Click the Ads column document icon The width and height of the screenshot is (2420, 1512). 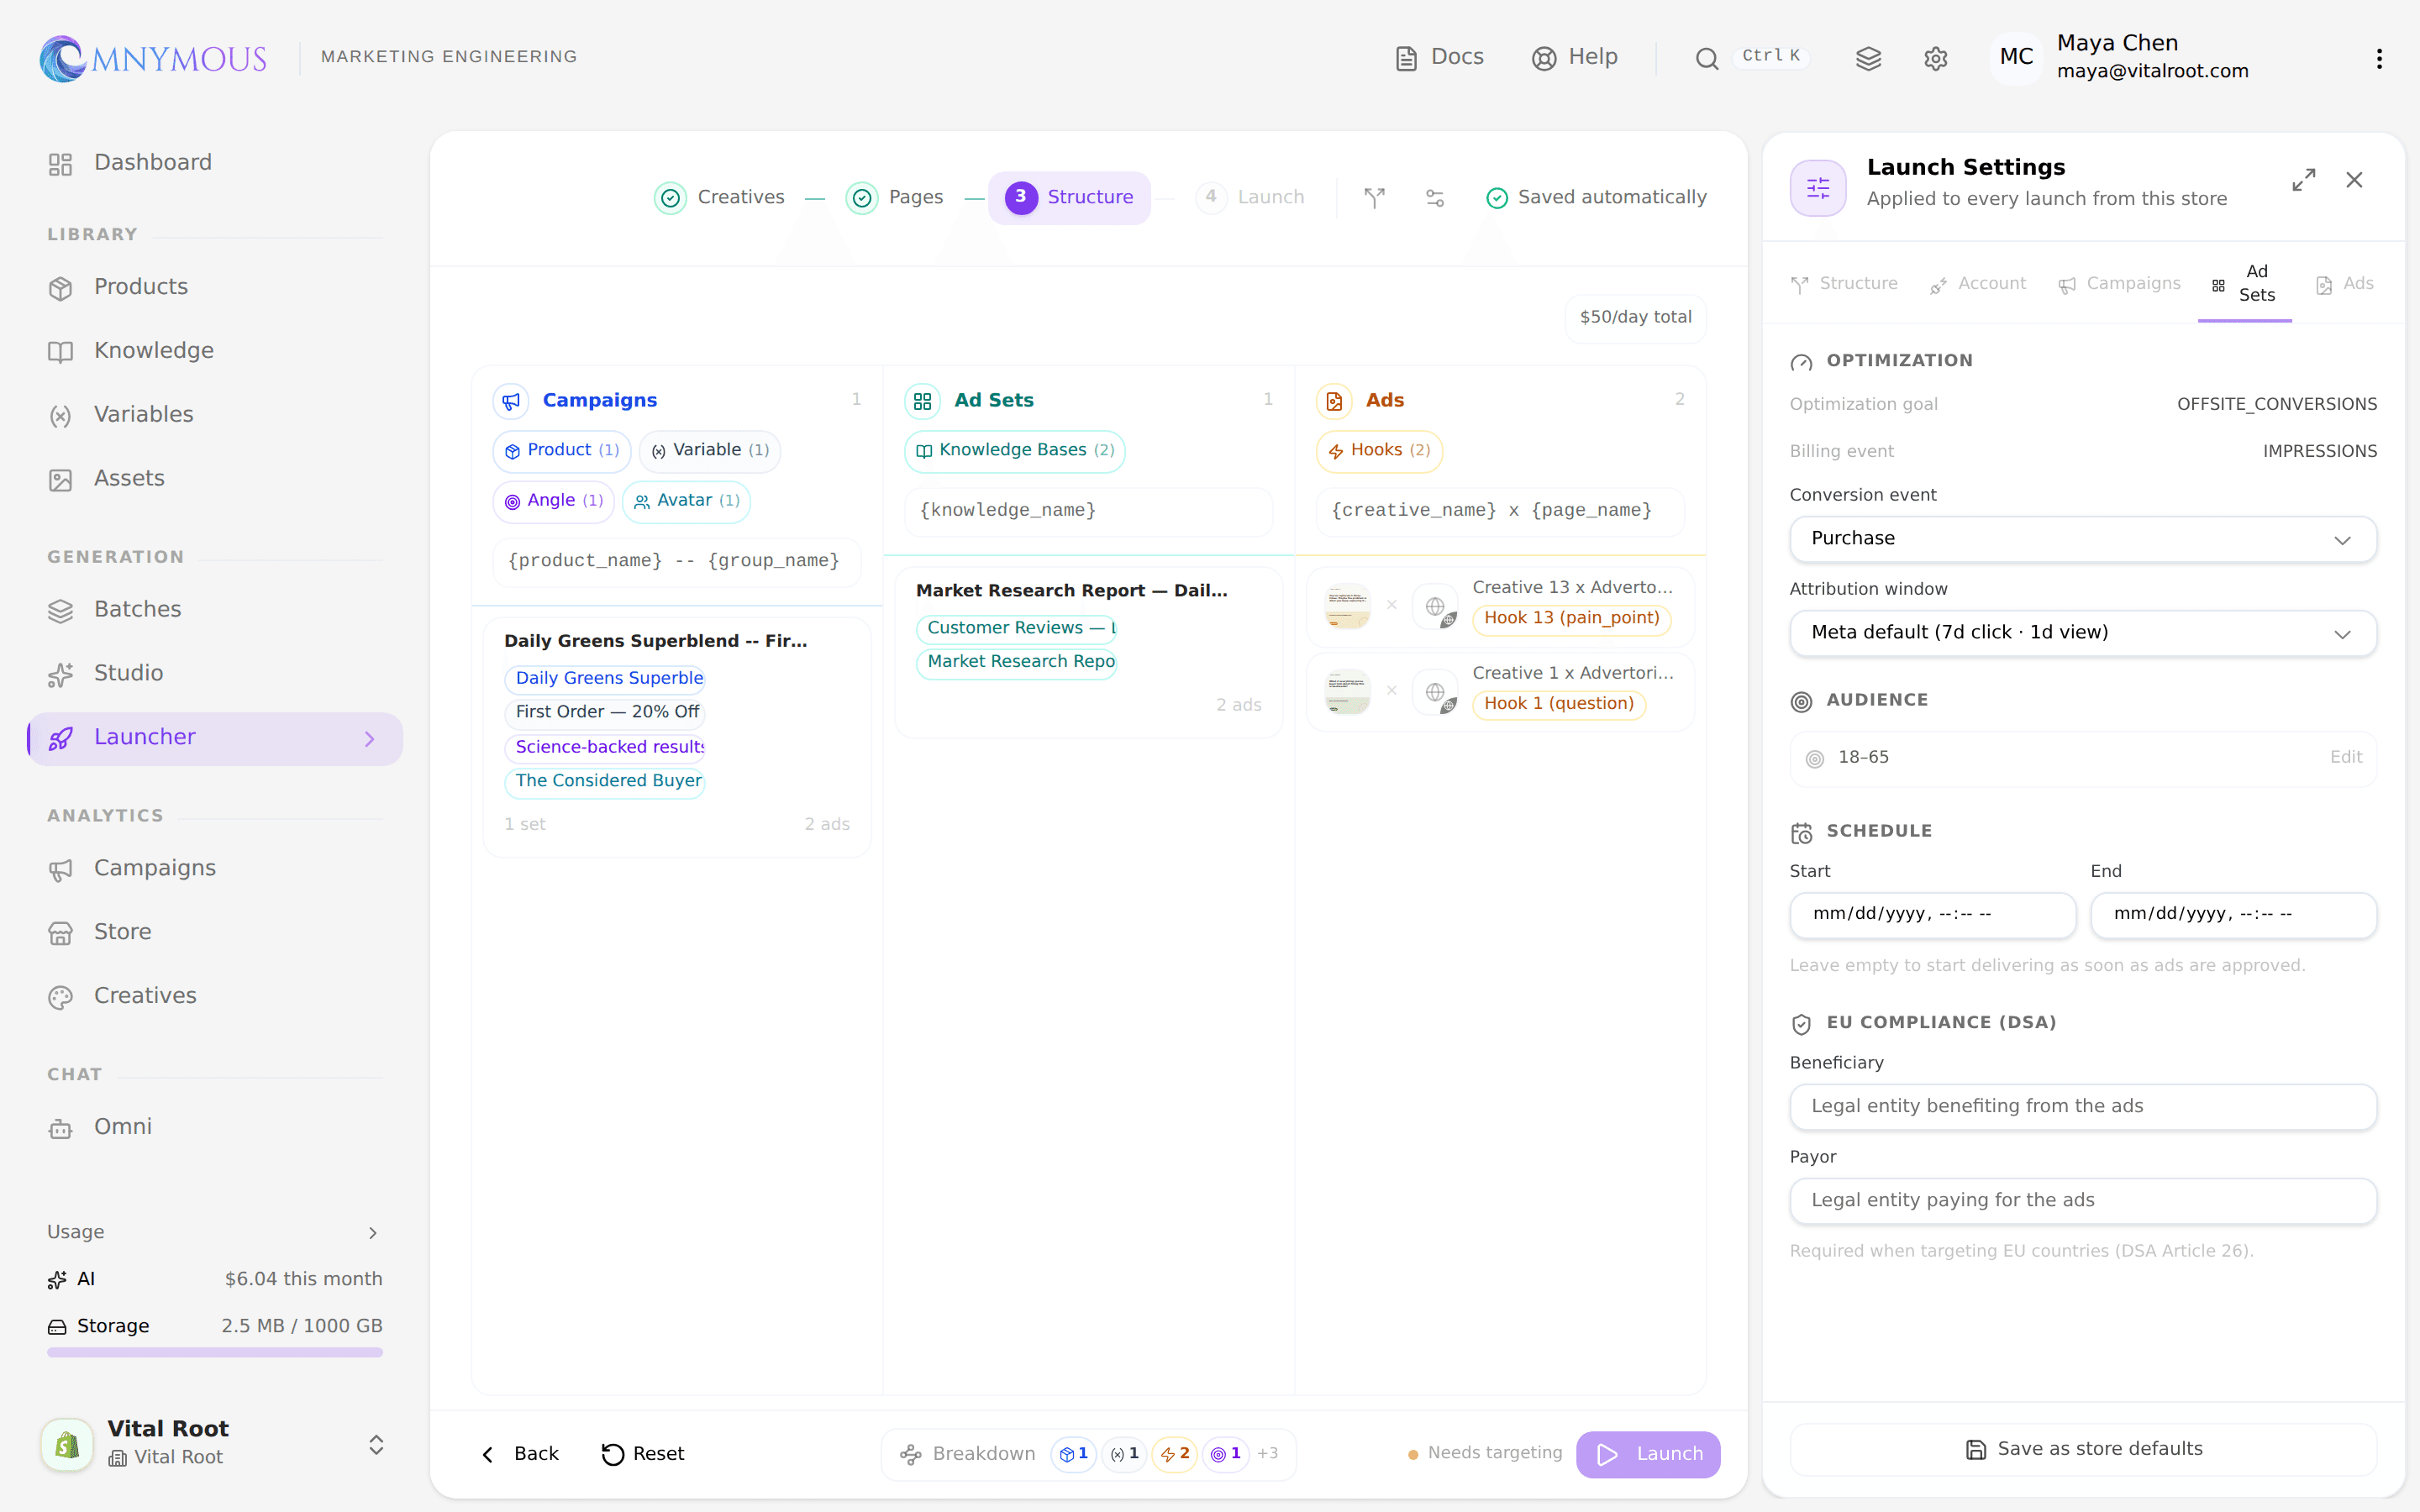[x=1334, y=401]
